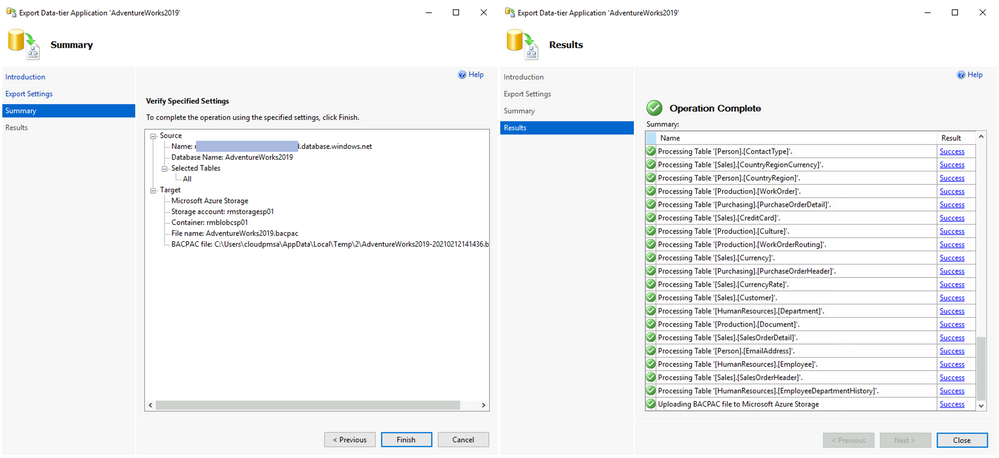Go to Export Settings step in Summary window
The width and height of the screenshot is (999, 458).
coord(29,94)
